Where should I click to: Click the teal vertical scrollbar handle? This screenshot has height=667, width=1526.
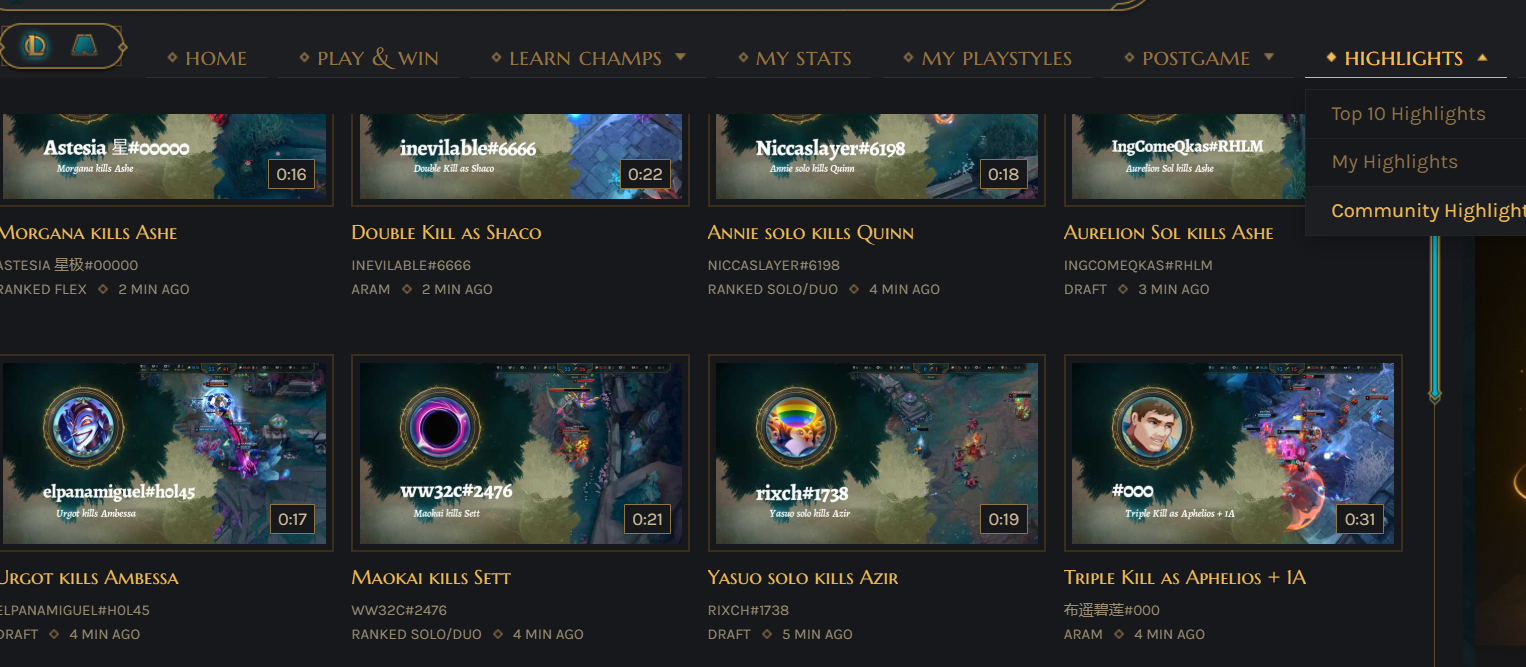coord(1435,315)
